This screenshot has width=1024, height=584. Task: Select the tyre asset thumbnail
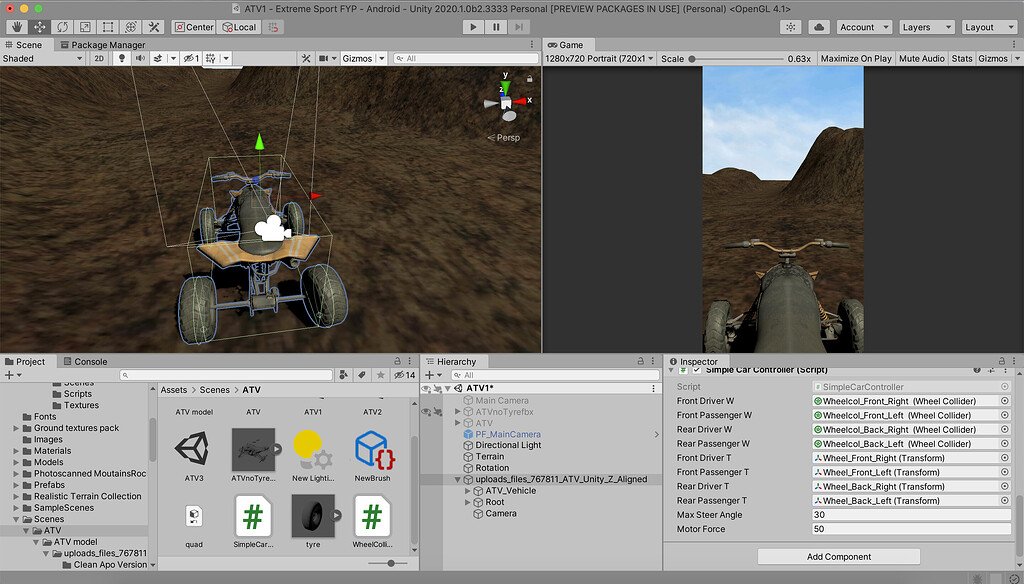(x=313, y=515)
